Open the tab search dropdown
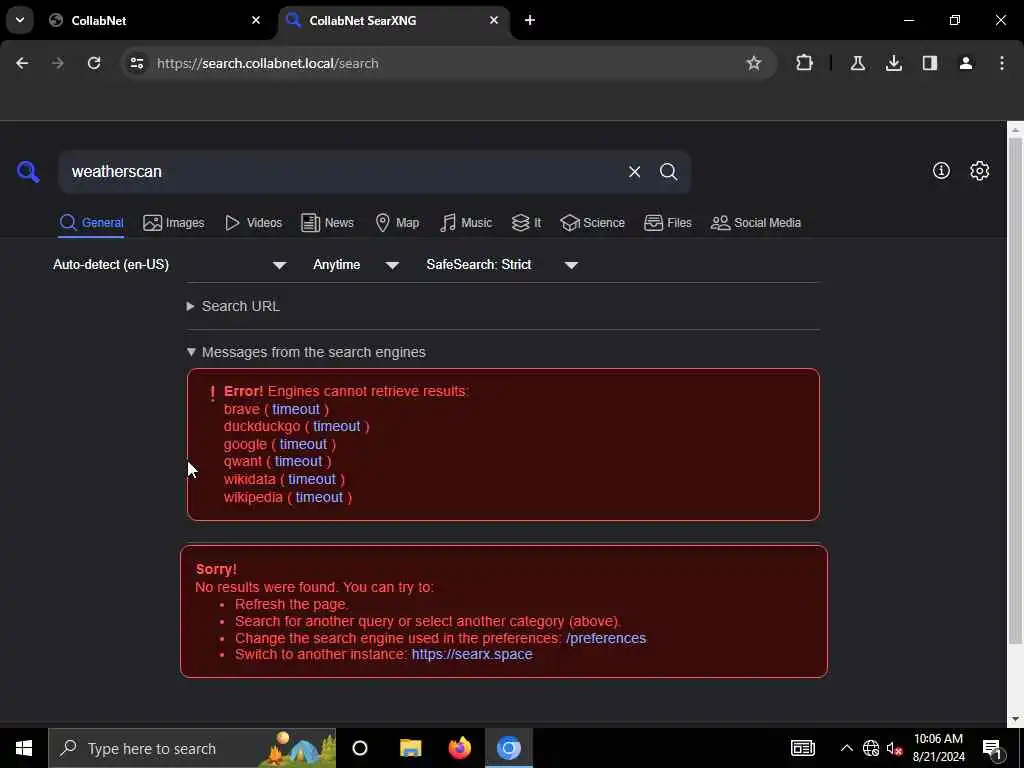Image resolution: width=1024 pixels, height=768 pixels. 20,20
